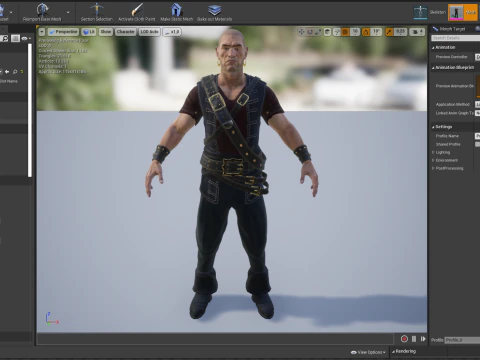
Task: Open the eye visibility options in the left panel
Action: pos(26,39)
